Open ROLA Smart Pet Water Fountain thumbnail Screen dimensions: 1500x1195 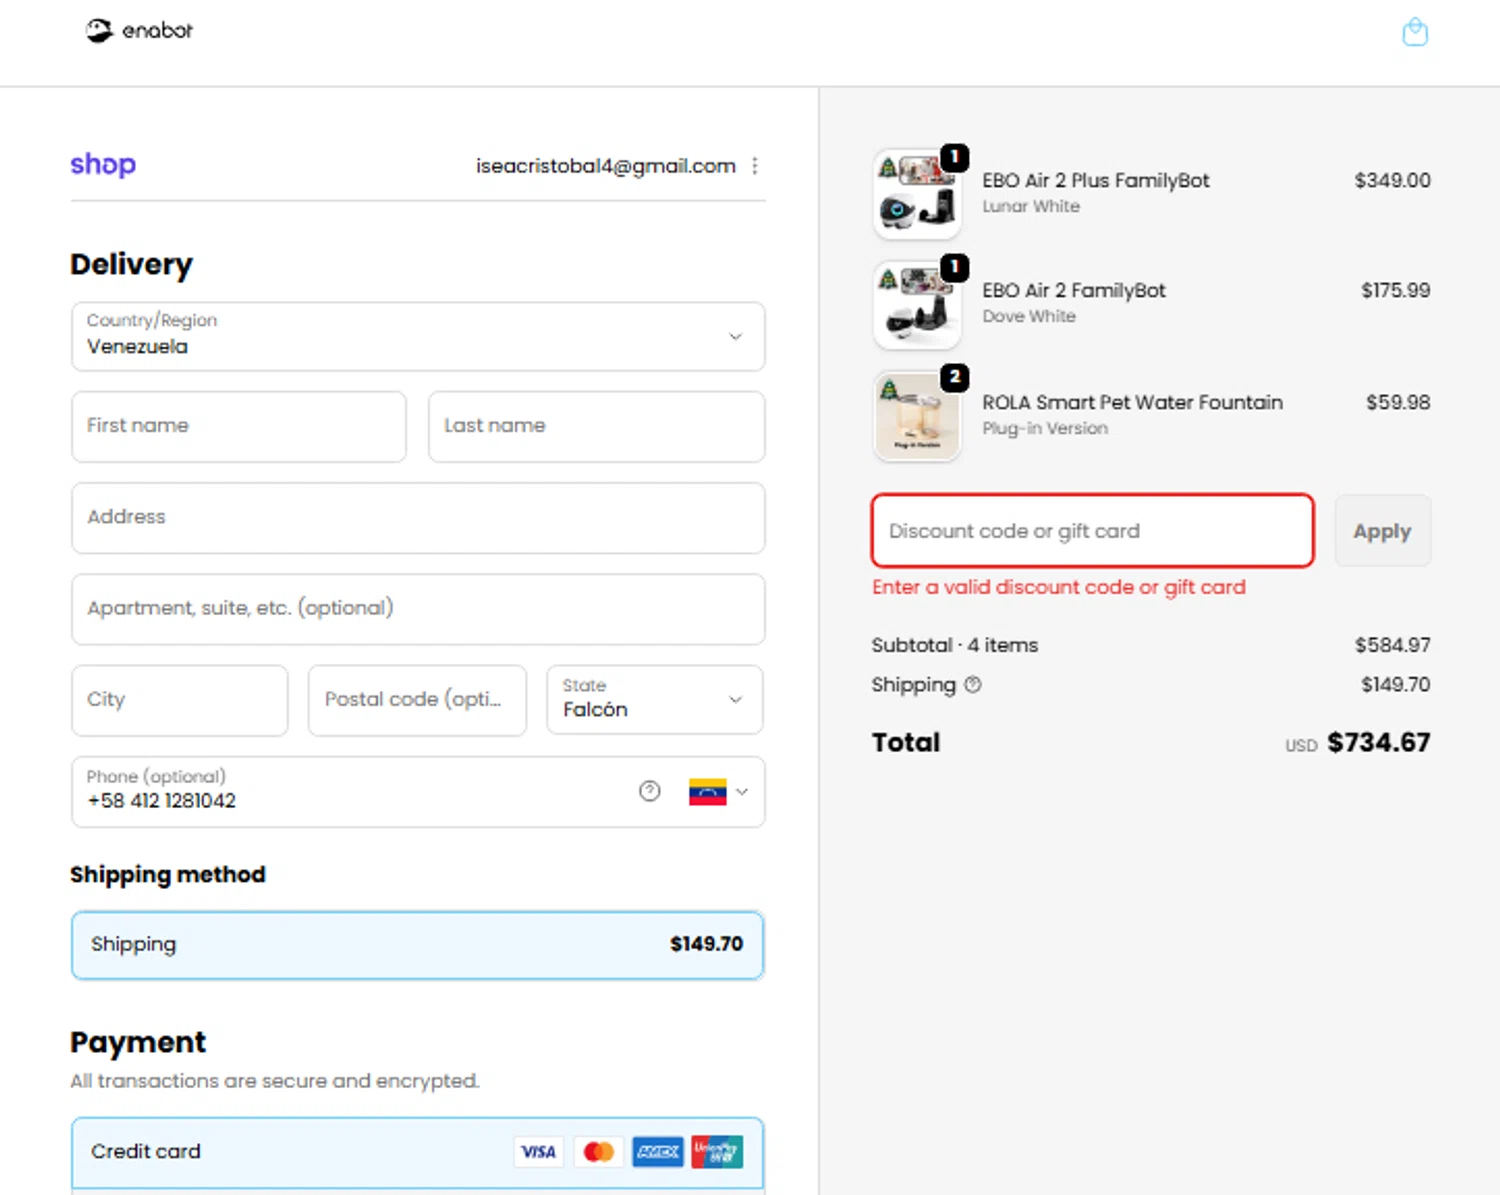click(917, 416)
